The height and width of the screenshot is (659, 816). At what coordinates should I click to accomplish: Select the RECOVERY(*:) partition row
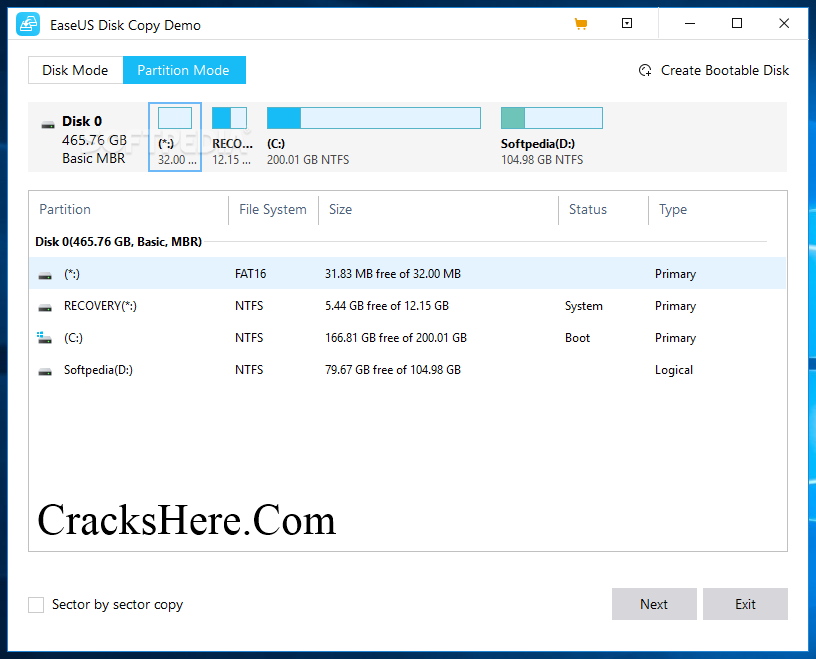(407, 306)
